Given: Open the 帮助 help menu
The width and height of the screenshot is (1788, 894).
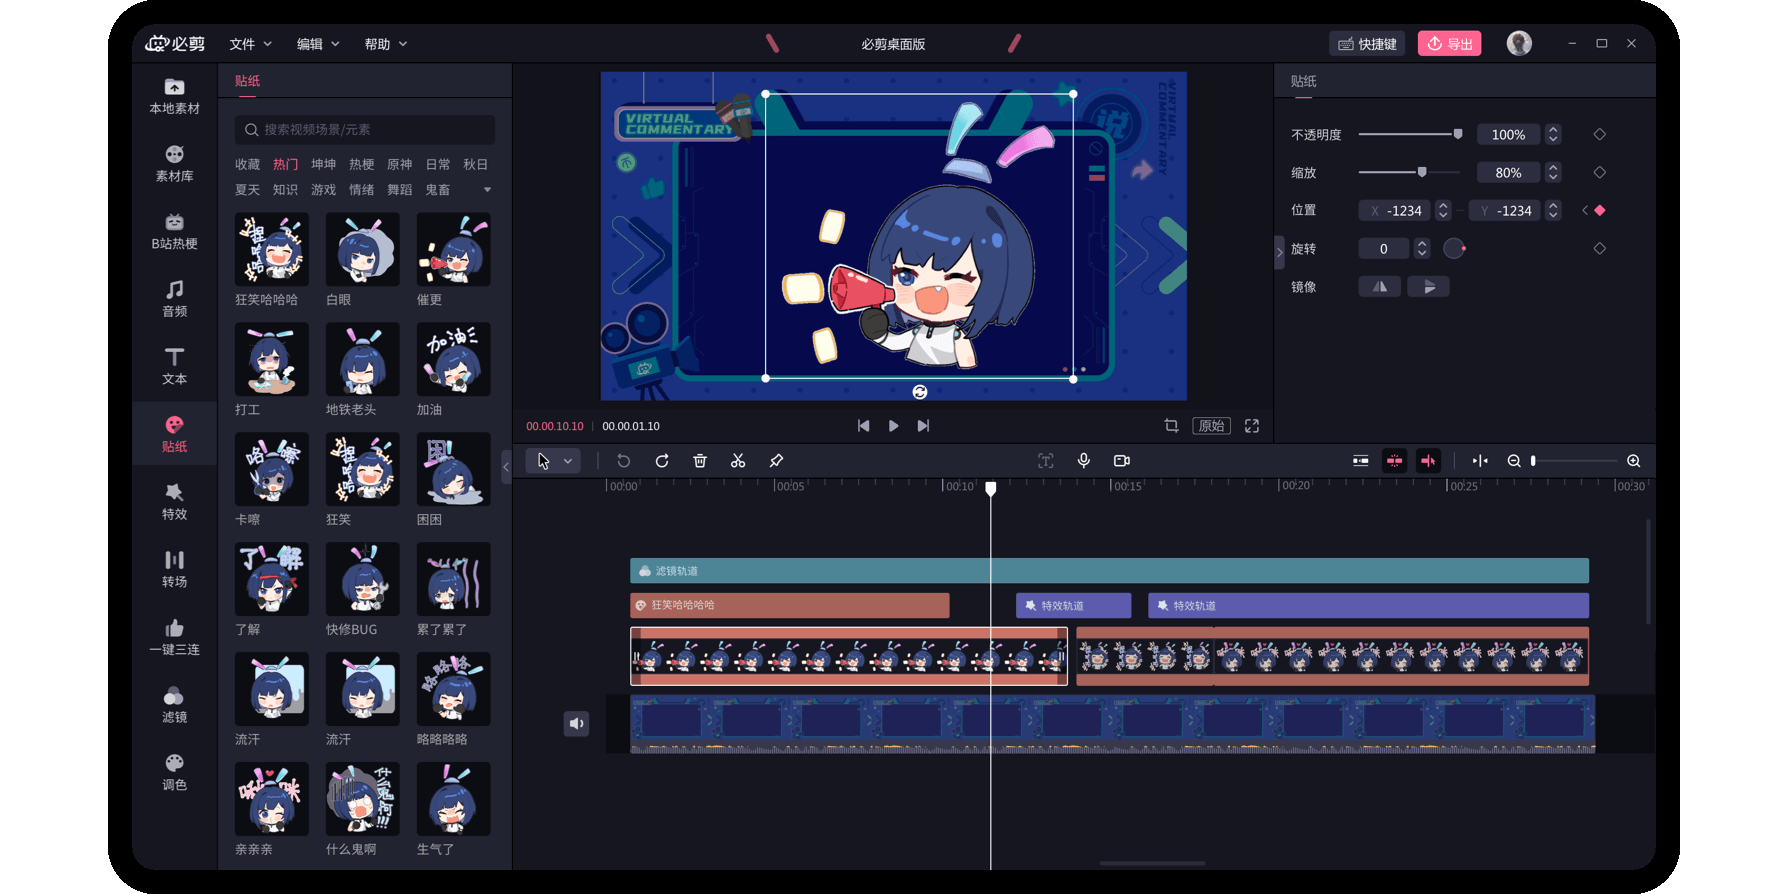Looking at the screenshot, I should coord(386,44).
